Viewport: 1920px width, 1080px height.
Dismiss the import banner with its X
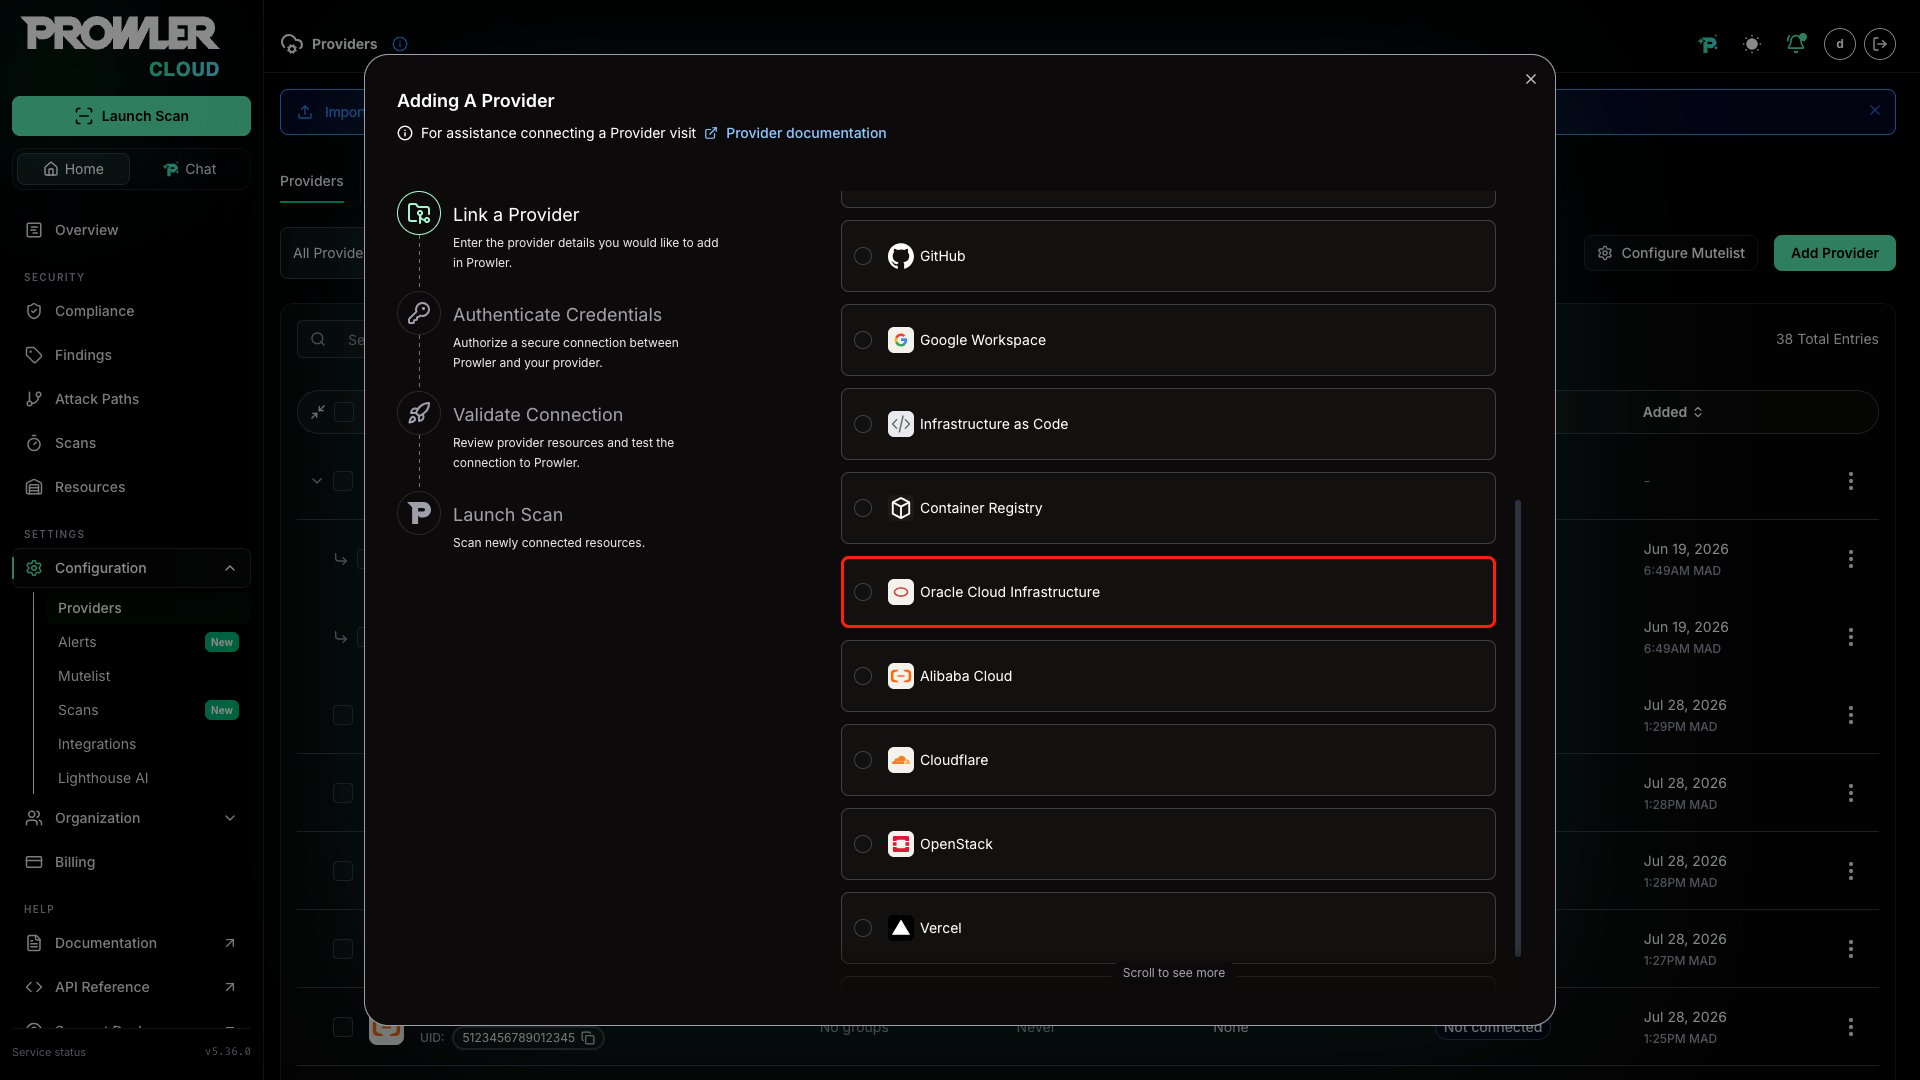point(1874,111)
